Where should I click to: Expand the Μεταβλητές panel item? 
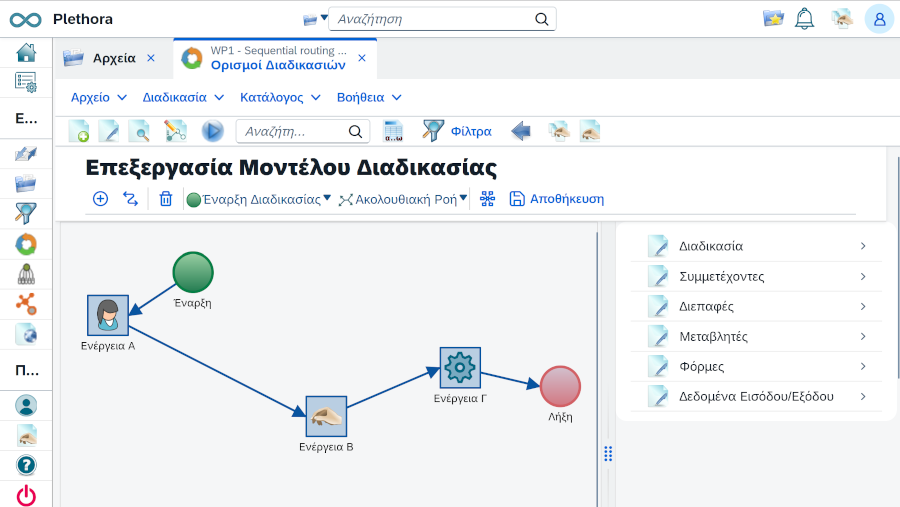click(756, 336)
